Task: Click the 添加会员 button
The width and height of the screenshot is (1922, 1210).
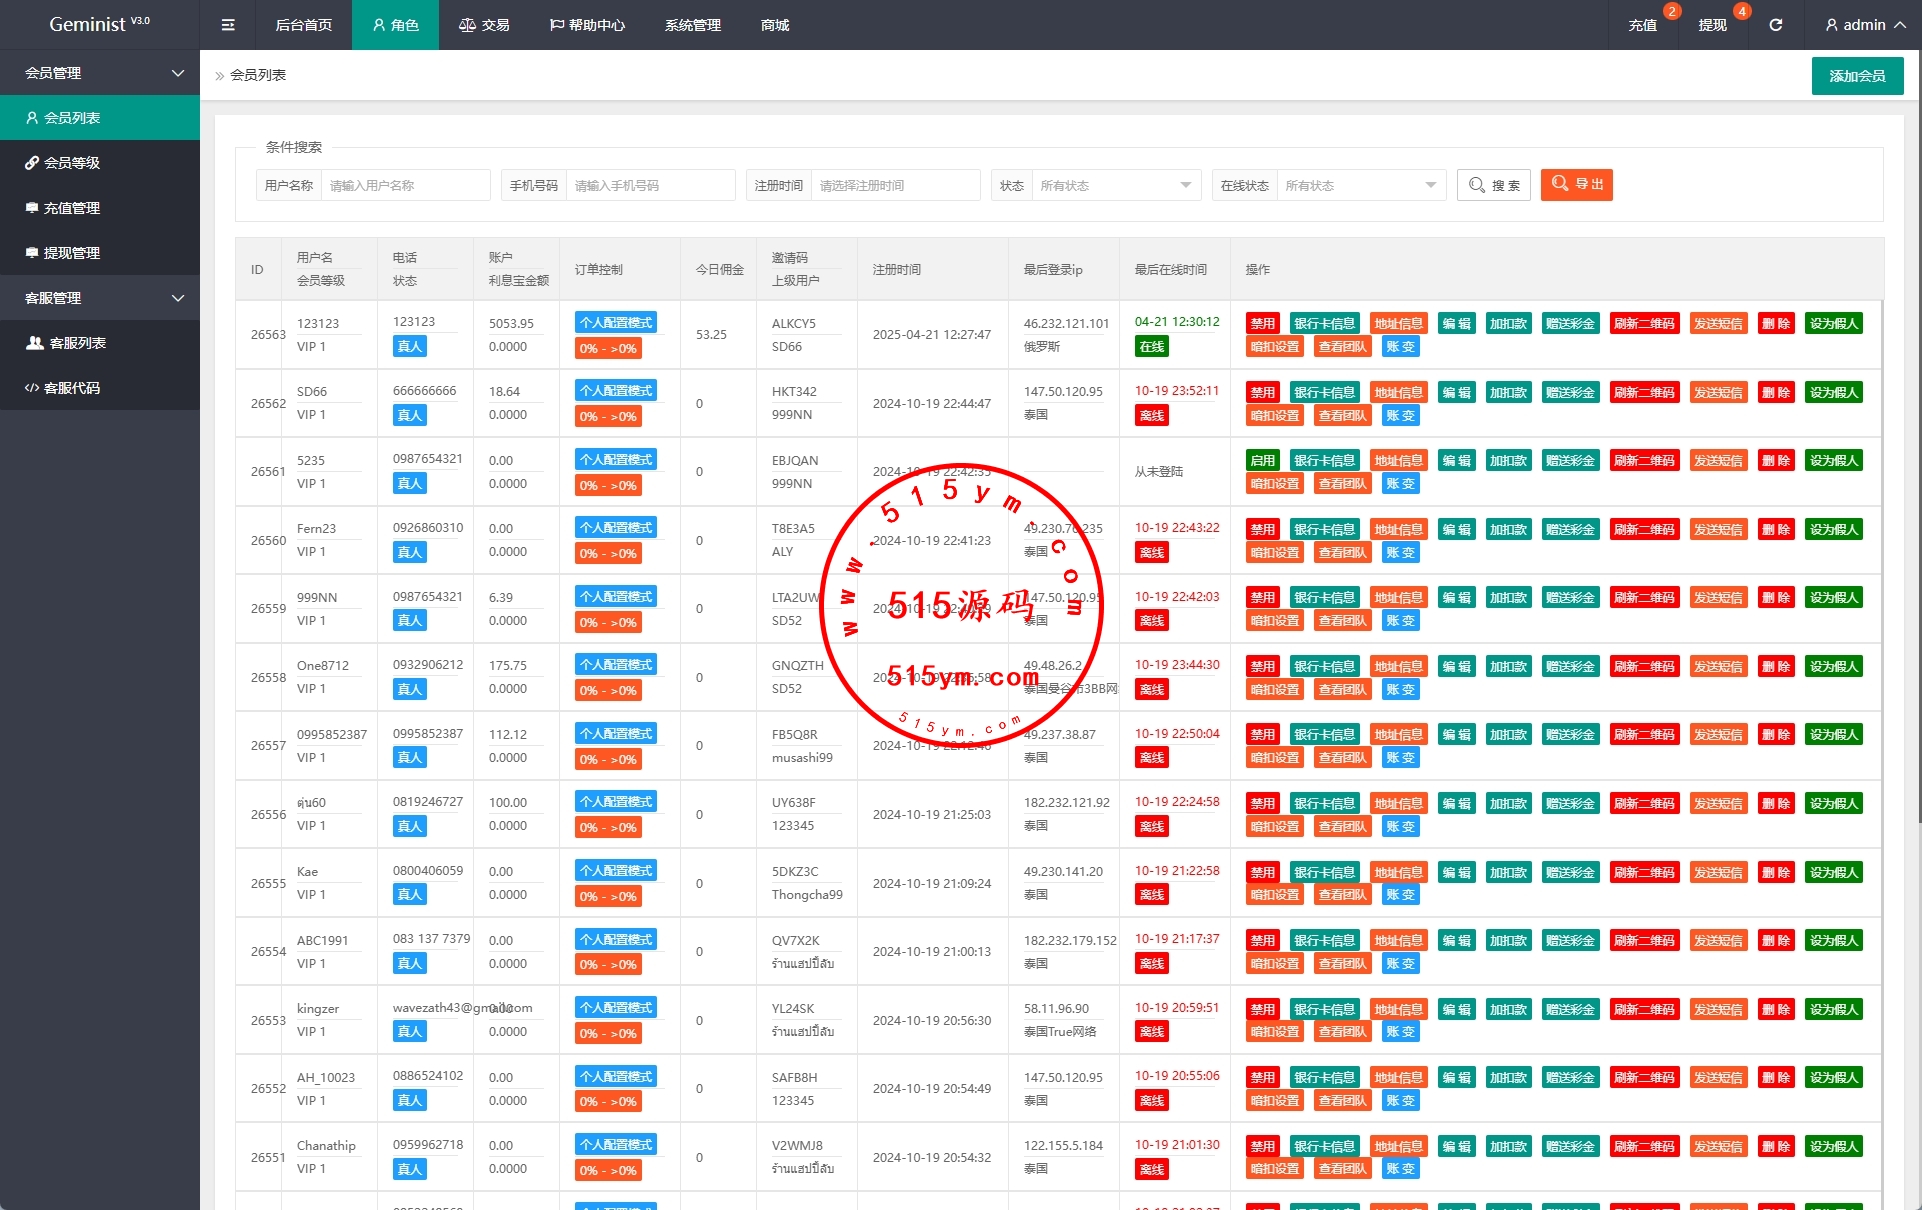Action: 1856,76
